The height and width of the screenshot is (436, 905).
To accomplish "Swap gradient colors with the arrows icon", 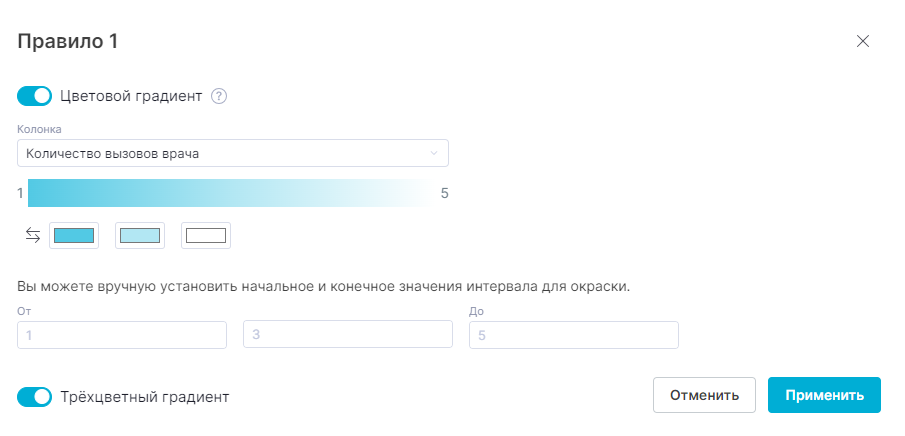I will [33, 236].
